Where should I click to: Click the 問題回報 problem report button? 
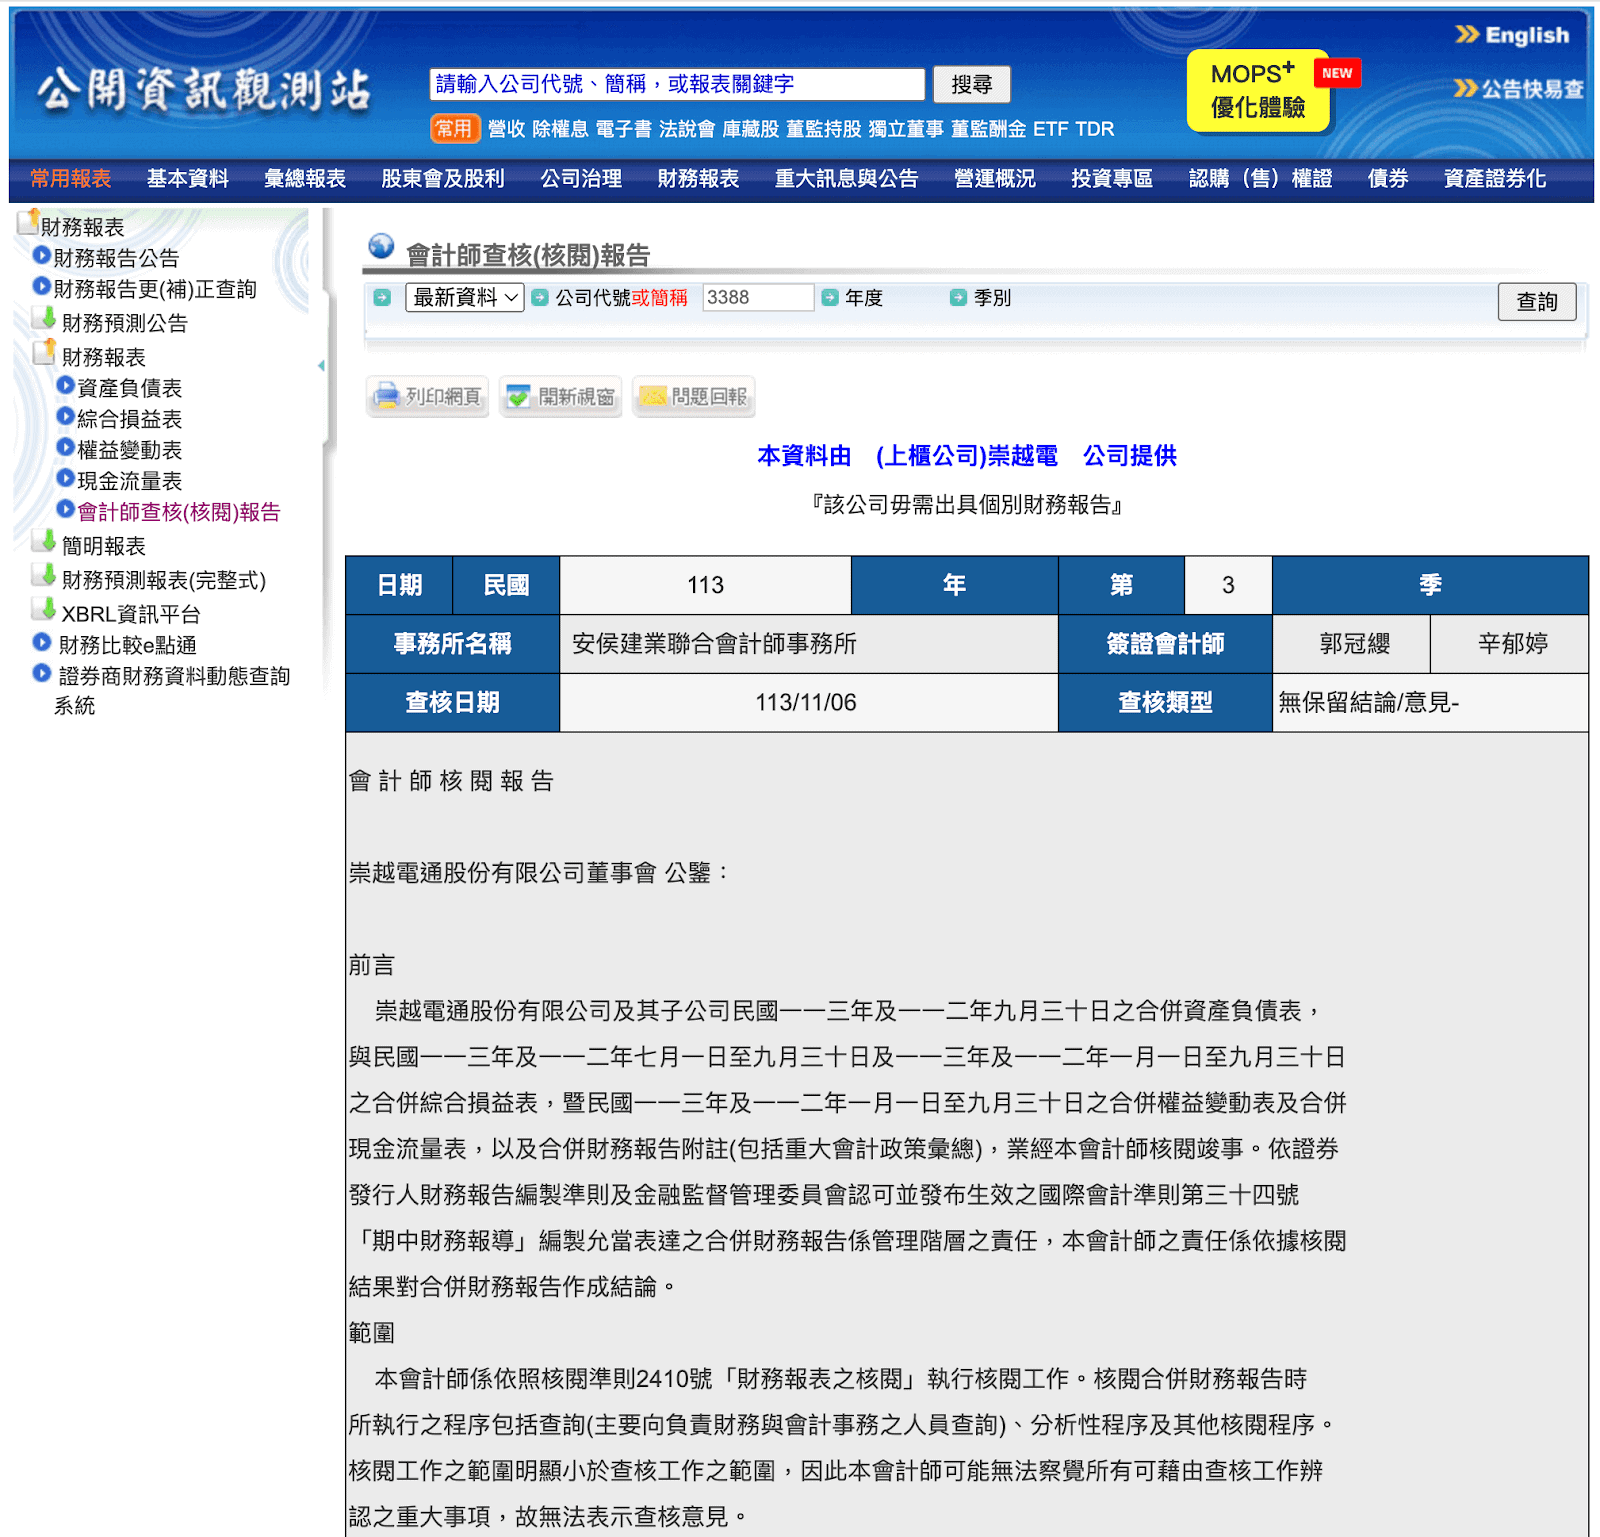coord(693,397)
